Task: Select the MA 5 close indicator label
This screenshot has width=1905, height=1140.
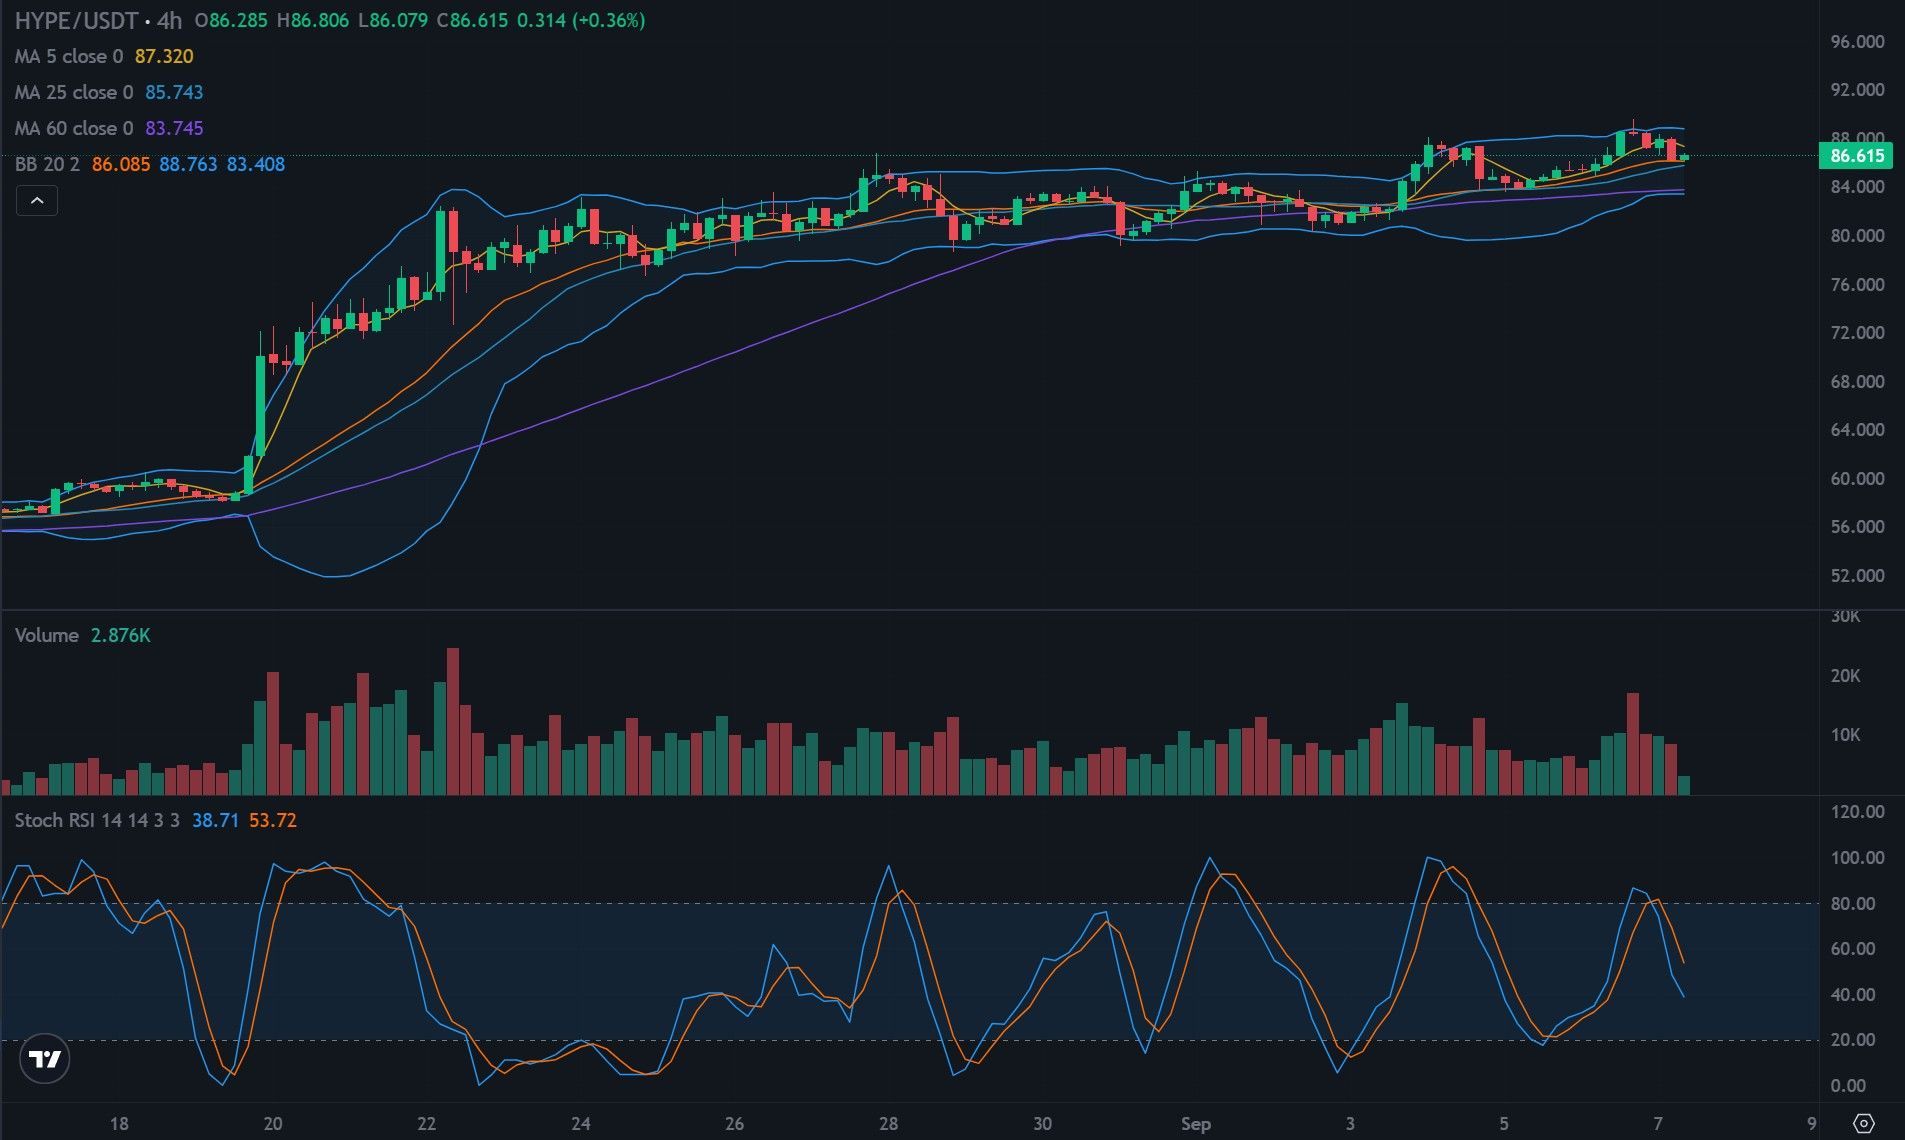Action: pyautogui.click(x=69, y=56)
